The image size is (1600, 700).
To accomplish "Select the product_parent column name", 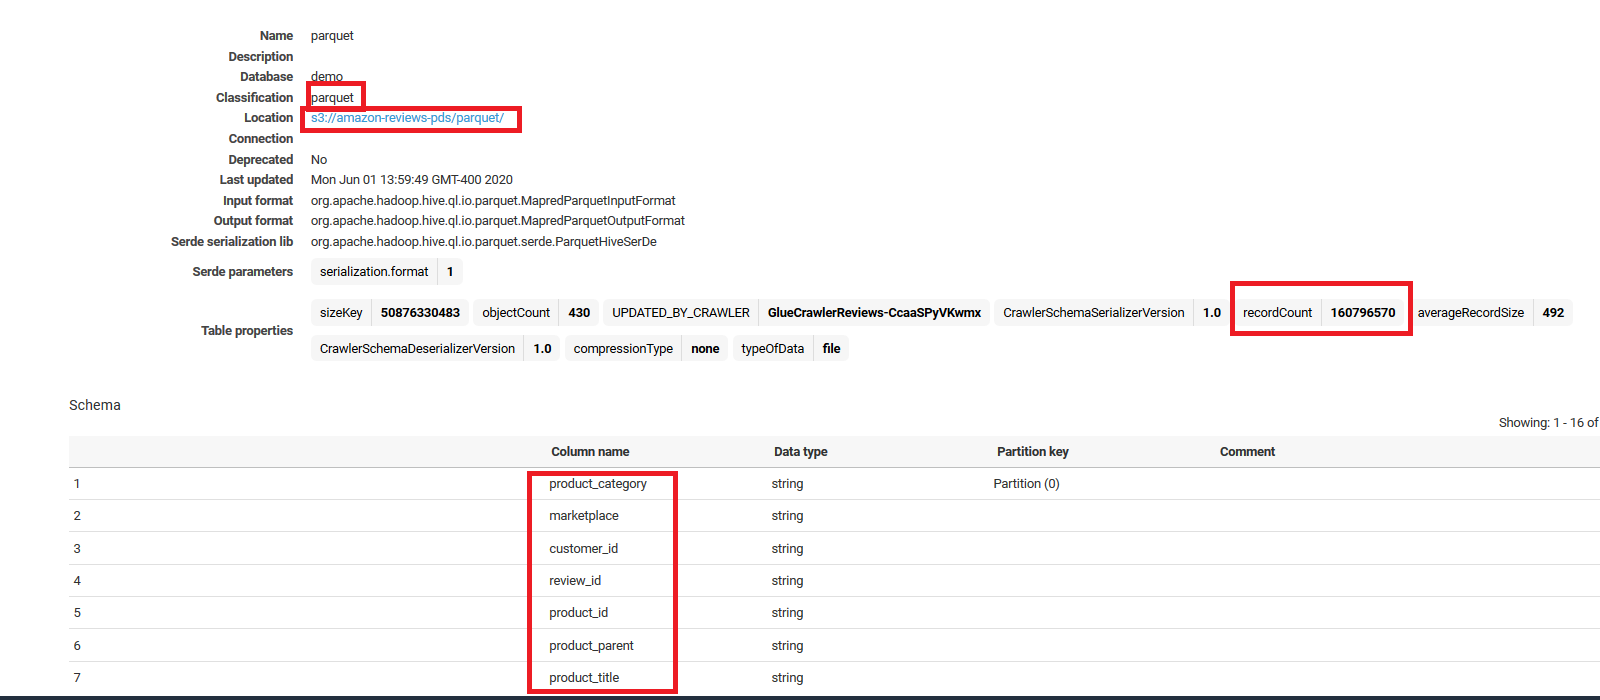I will (591, 646).
